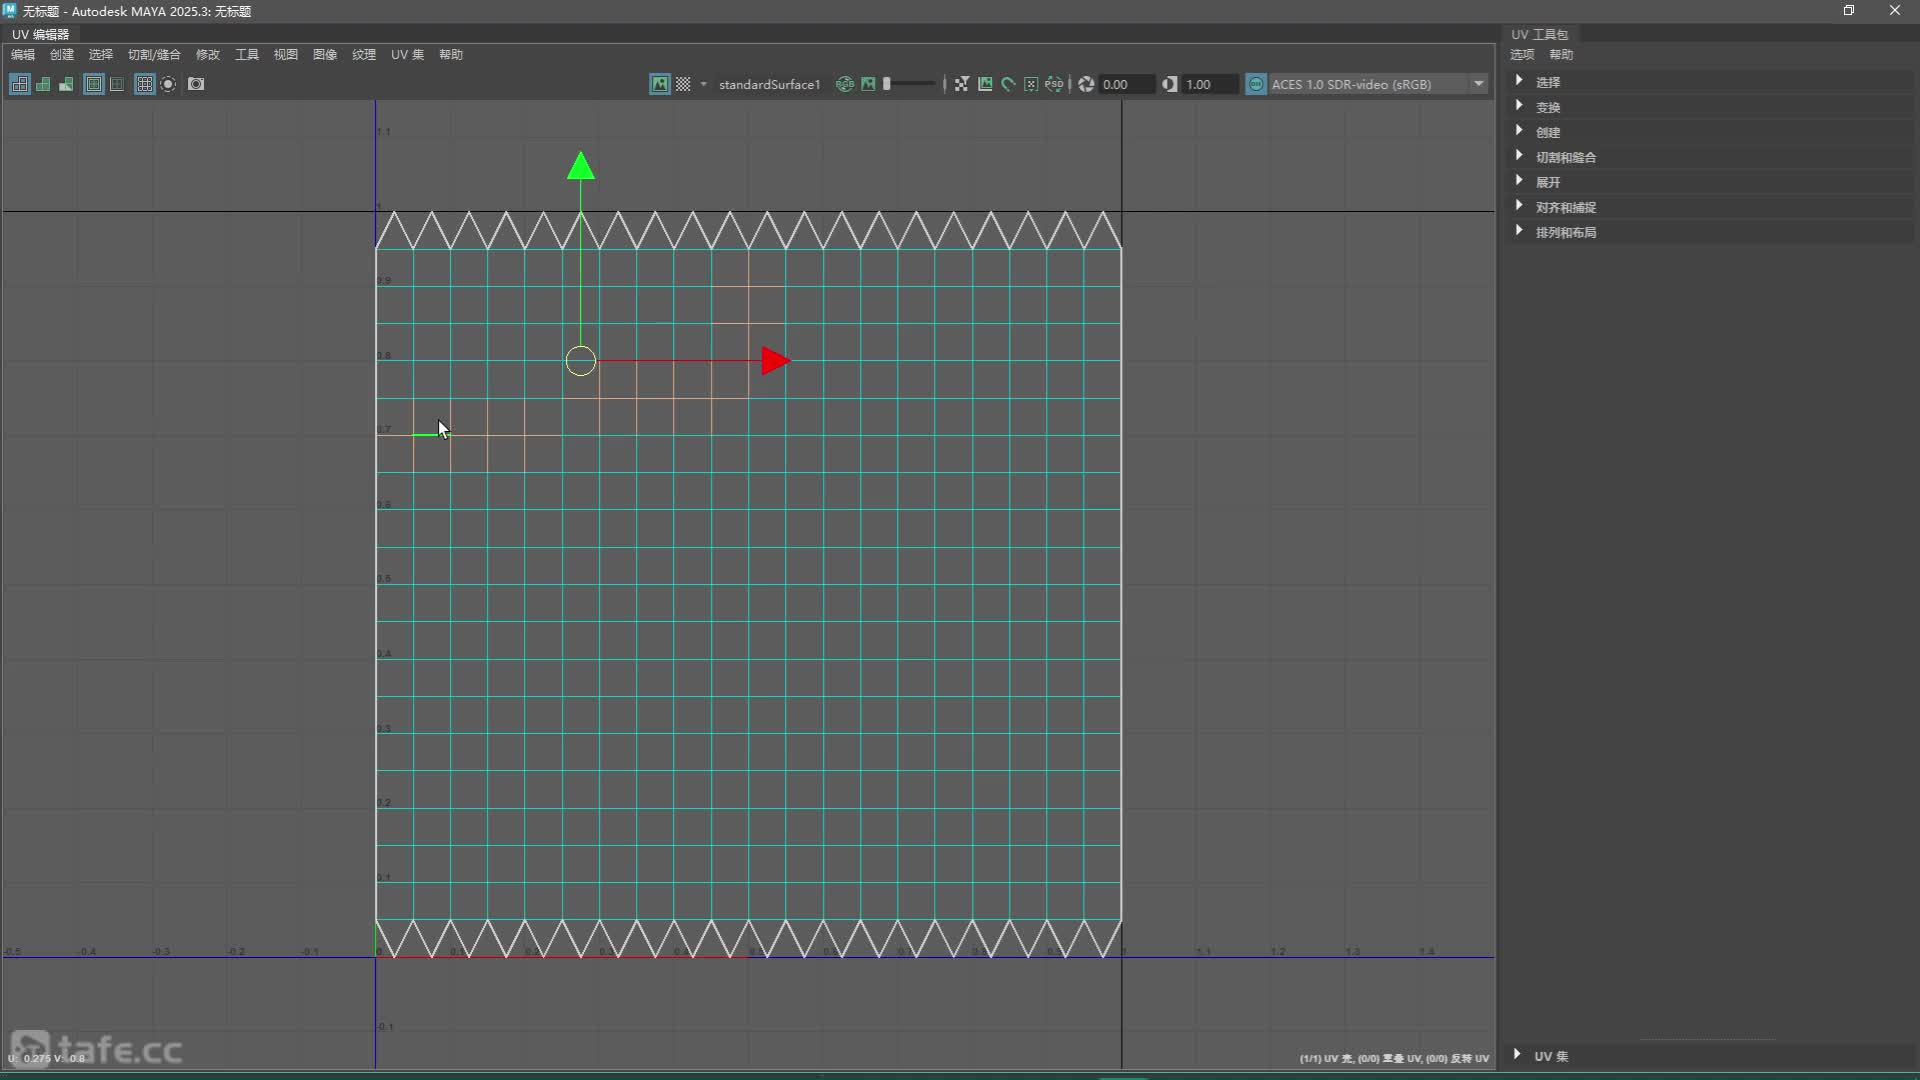The width and height of the screenshot is (1920, 1080).
Task: Click the isolate select circle icon
Action: (168, 84)
